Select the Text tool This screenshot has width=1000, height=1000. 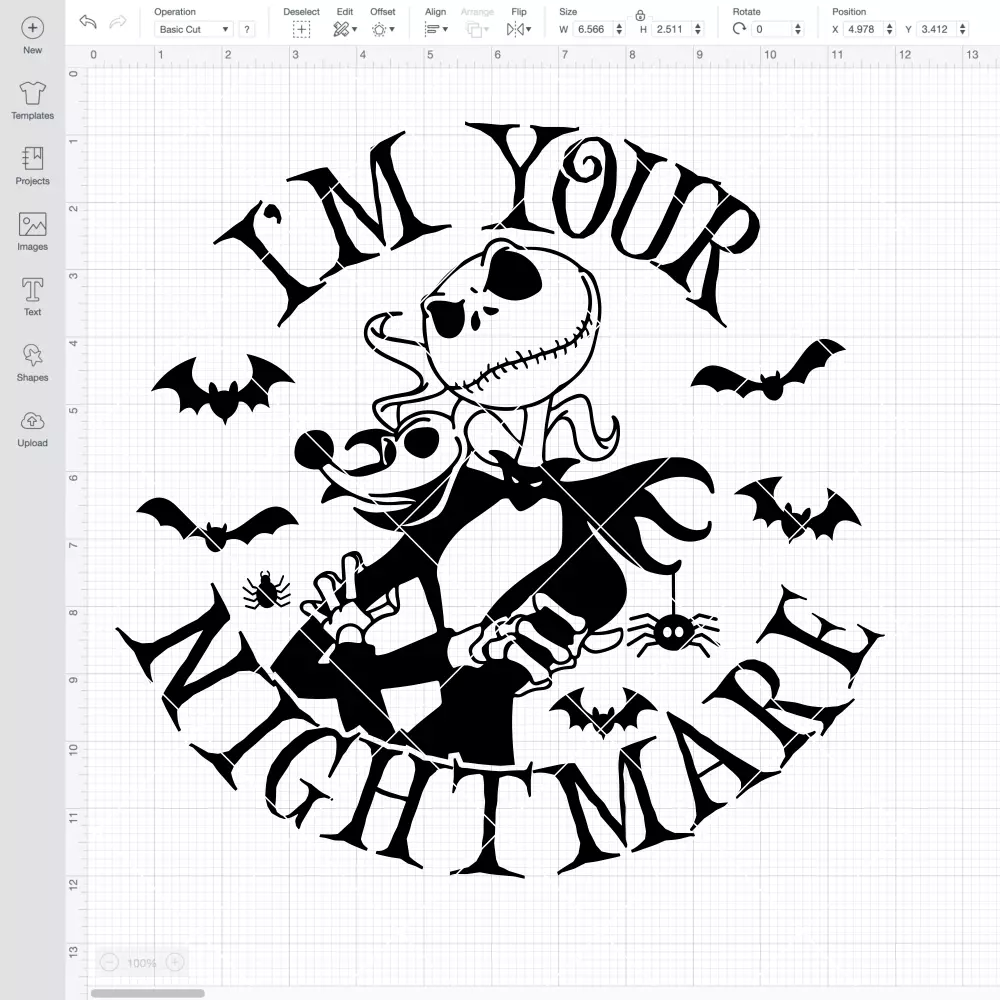(x=33, y=297)
